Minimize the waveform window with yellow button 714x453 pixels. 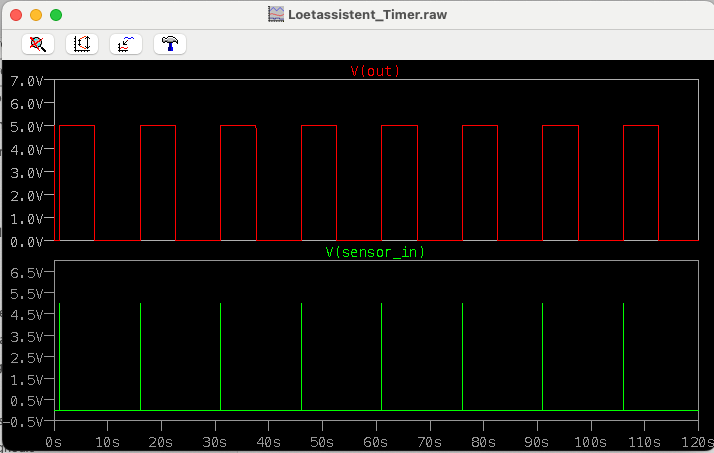[x=36, y=15]
